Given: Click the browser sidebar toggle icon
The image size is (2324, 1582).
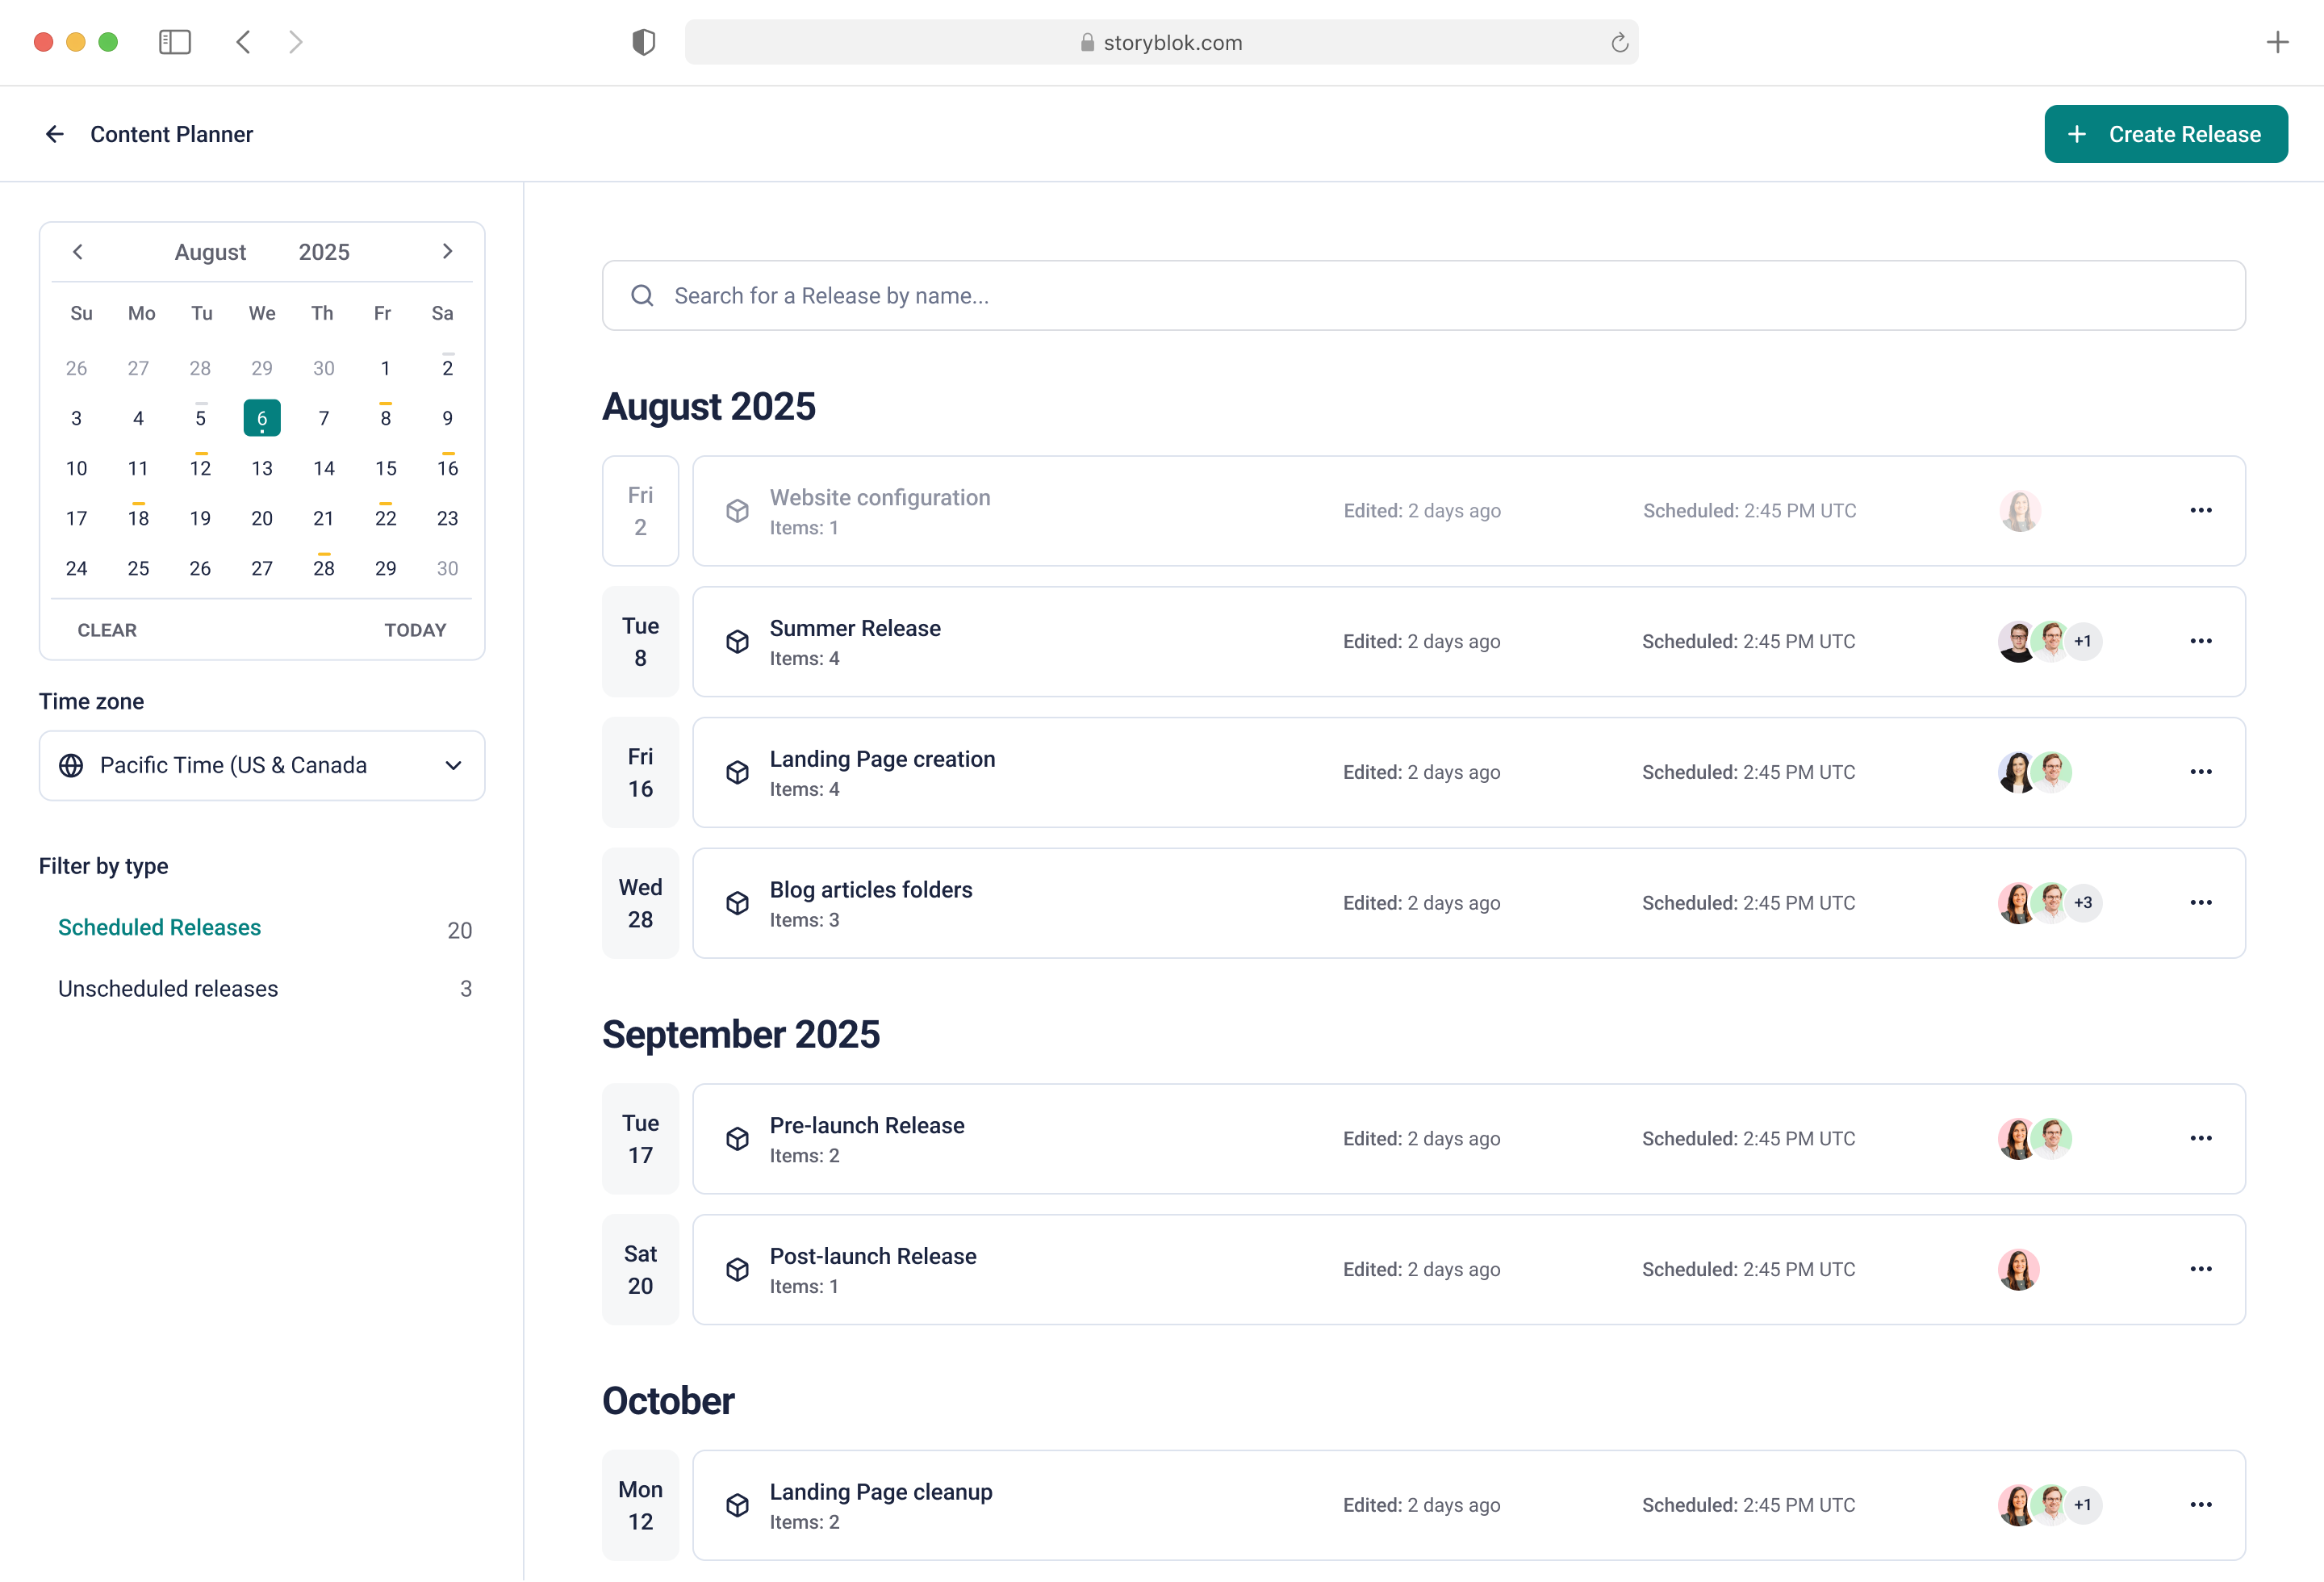Looking at the screenshot, I should point(175,42).
